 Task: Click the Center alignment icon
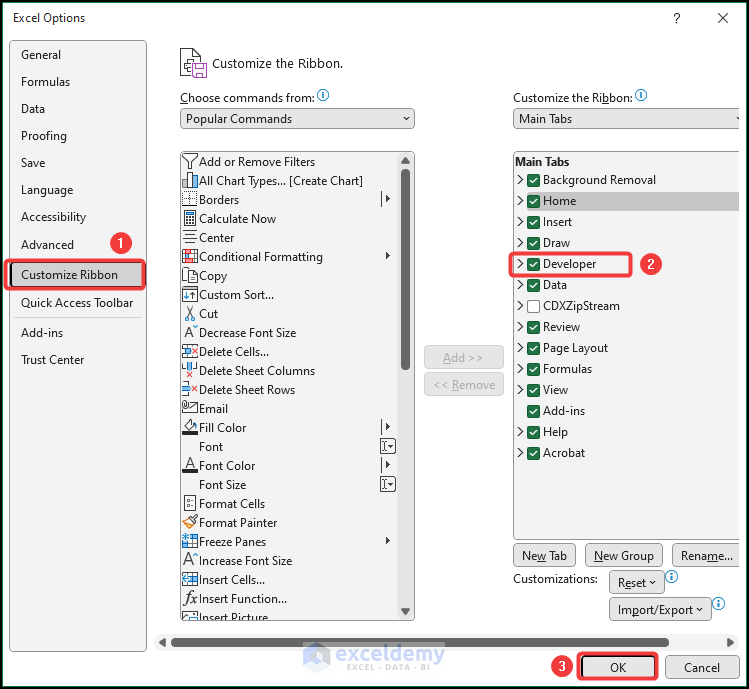[190, 237]
